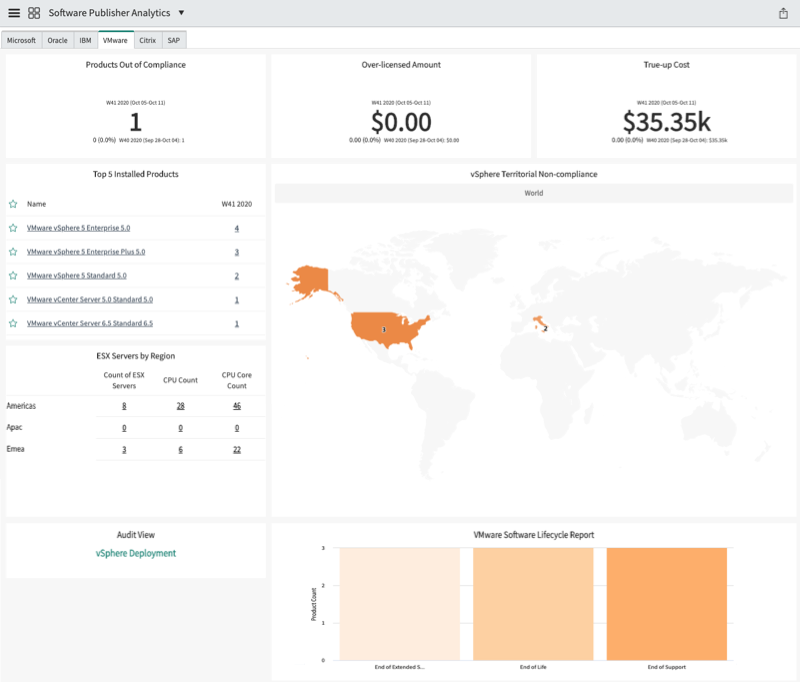Image resolution: width=800 pixels, height=682 pixels.
Task: Star VMware vCenter Server 6.5 Standard 6.5
Action: 13,323
